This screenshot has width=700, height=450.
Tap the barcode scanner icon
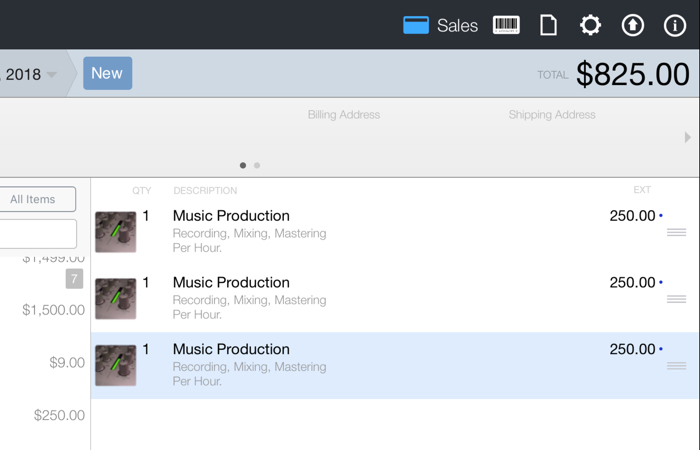[x=506, y=25]
